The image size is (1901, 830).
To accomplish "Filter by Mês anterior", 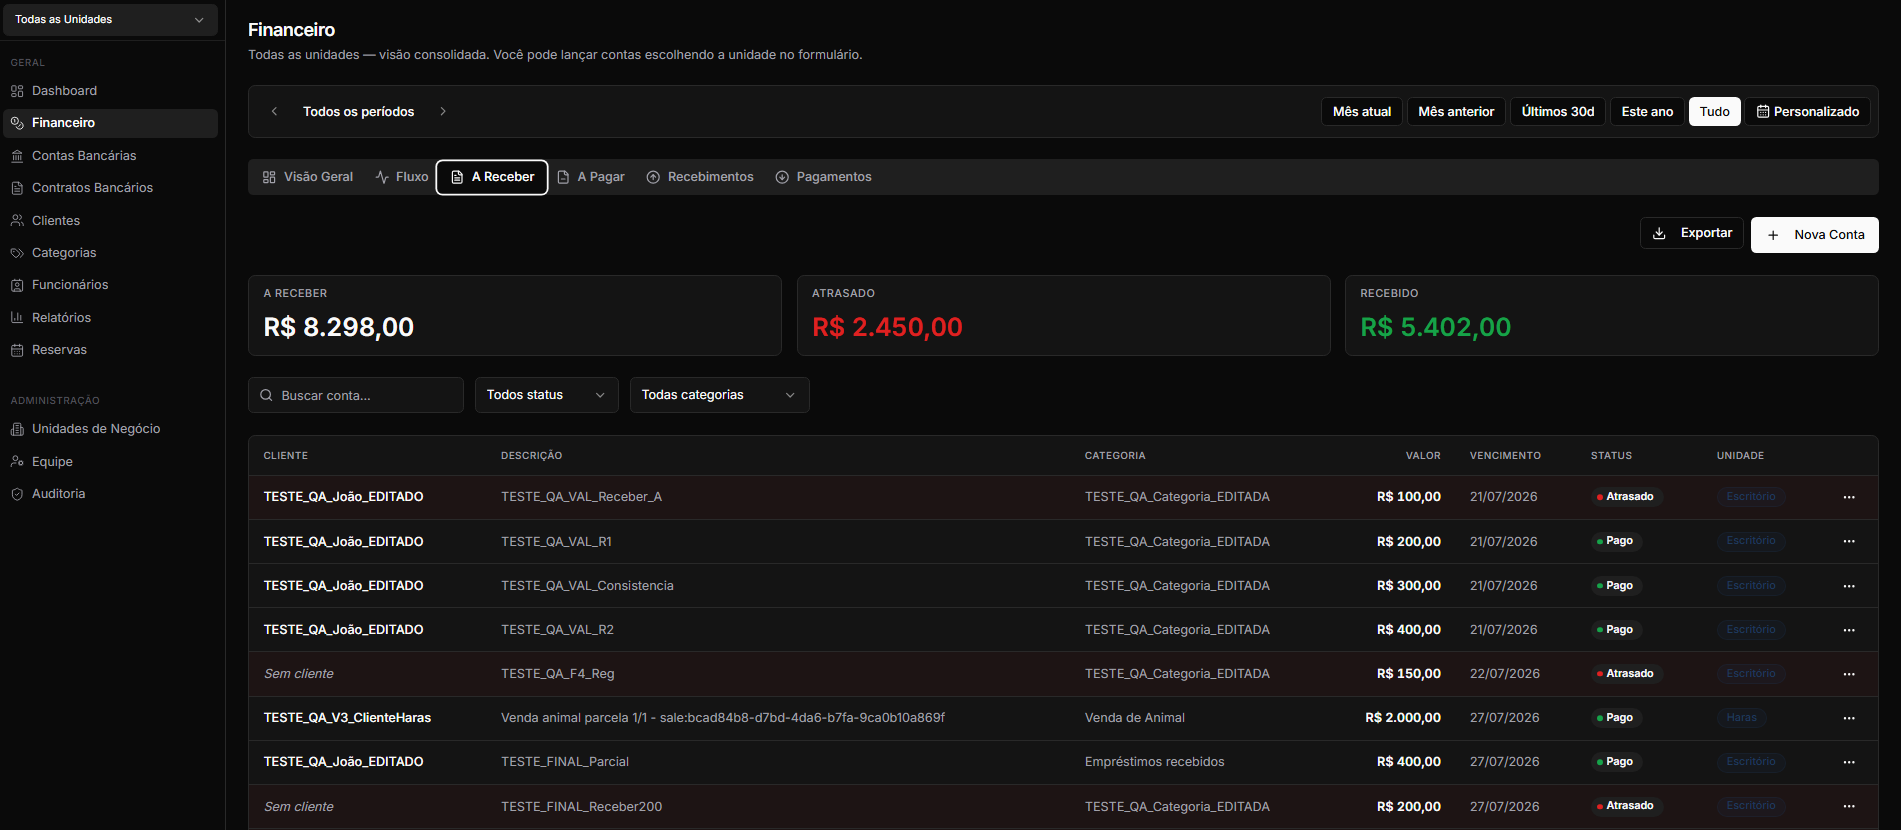I will (1456, 111).
